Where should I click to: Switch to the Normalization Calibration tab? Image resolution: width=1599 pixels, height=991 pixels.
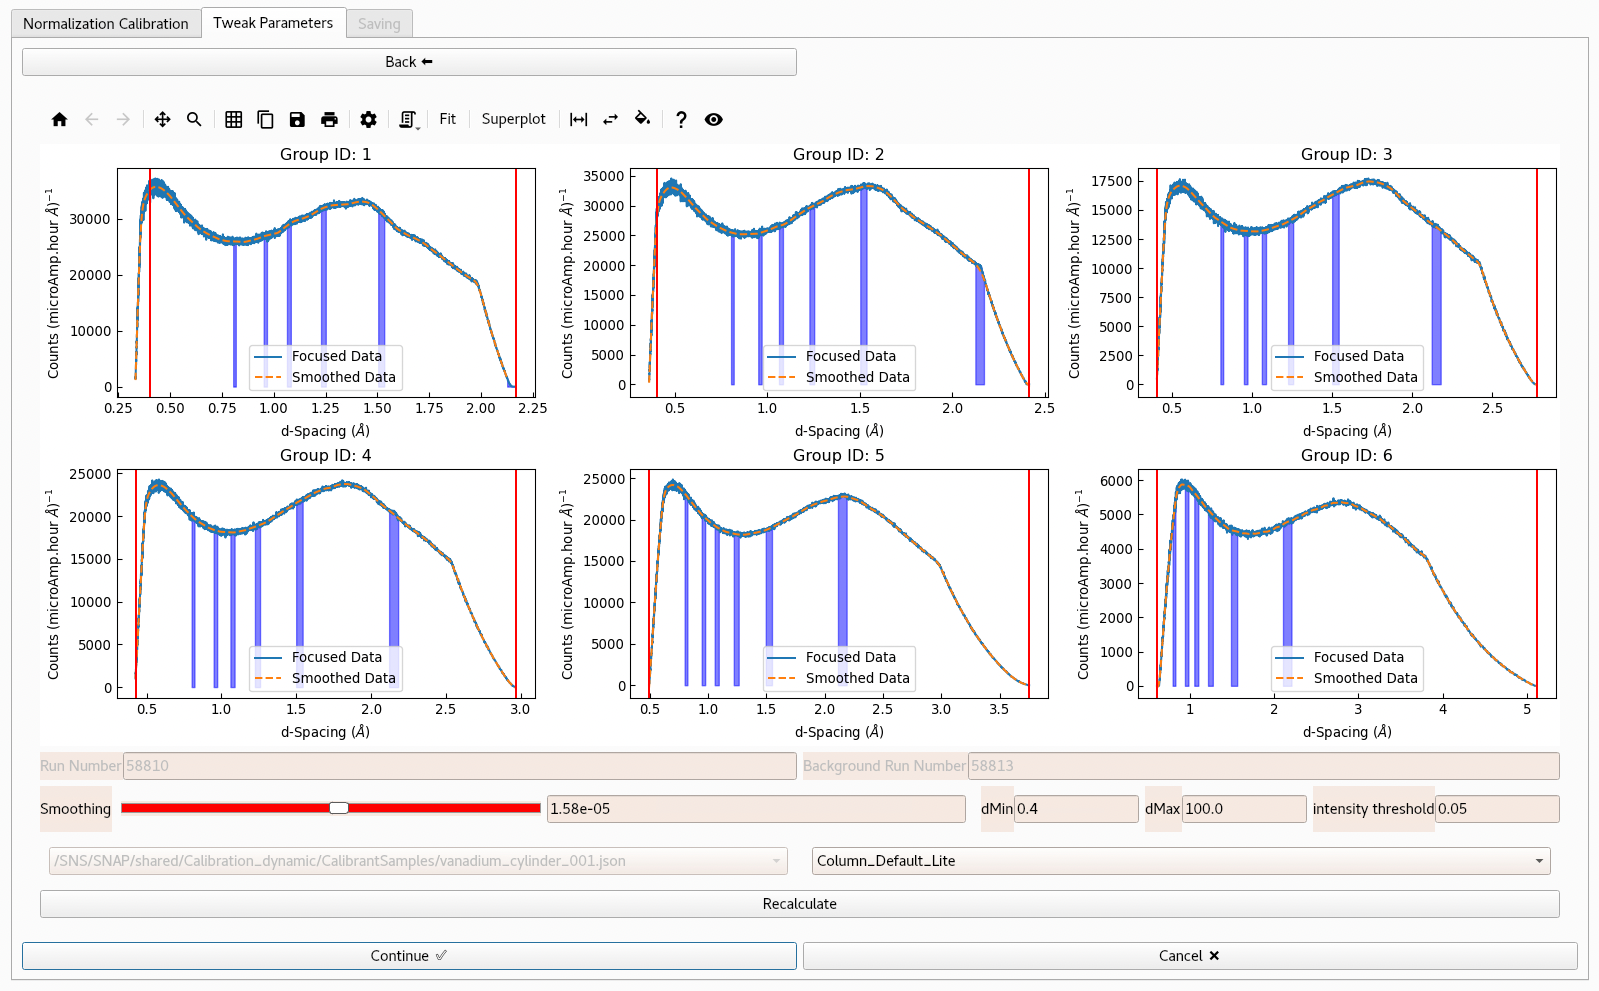point(105,23)
